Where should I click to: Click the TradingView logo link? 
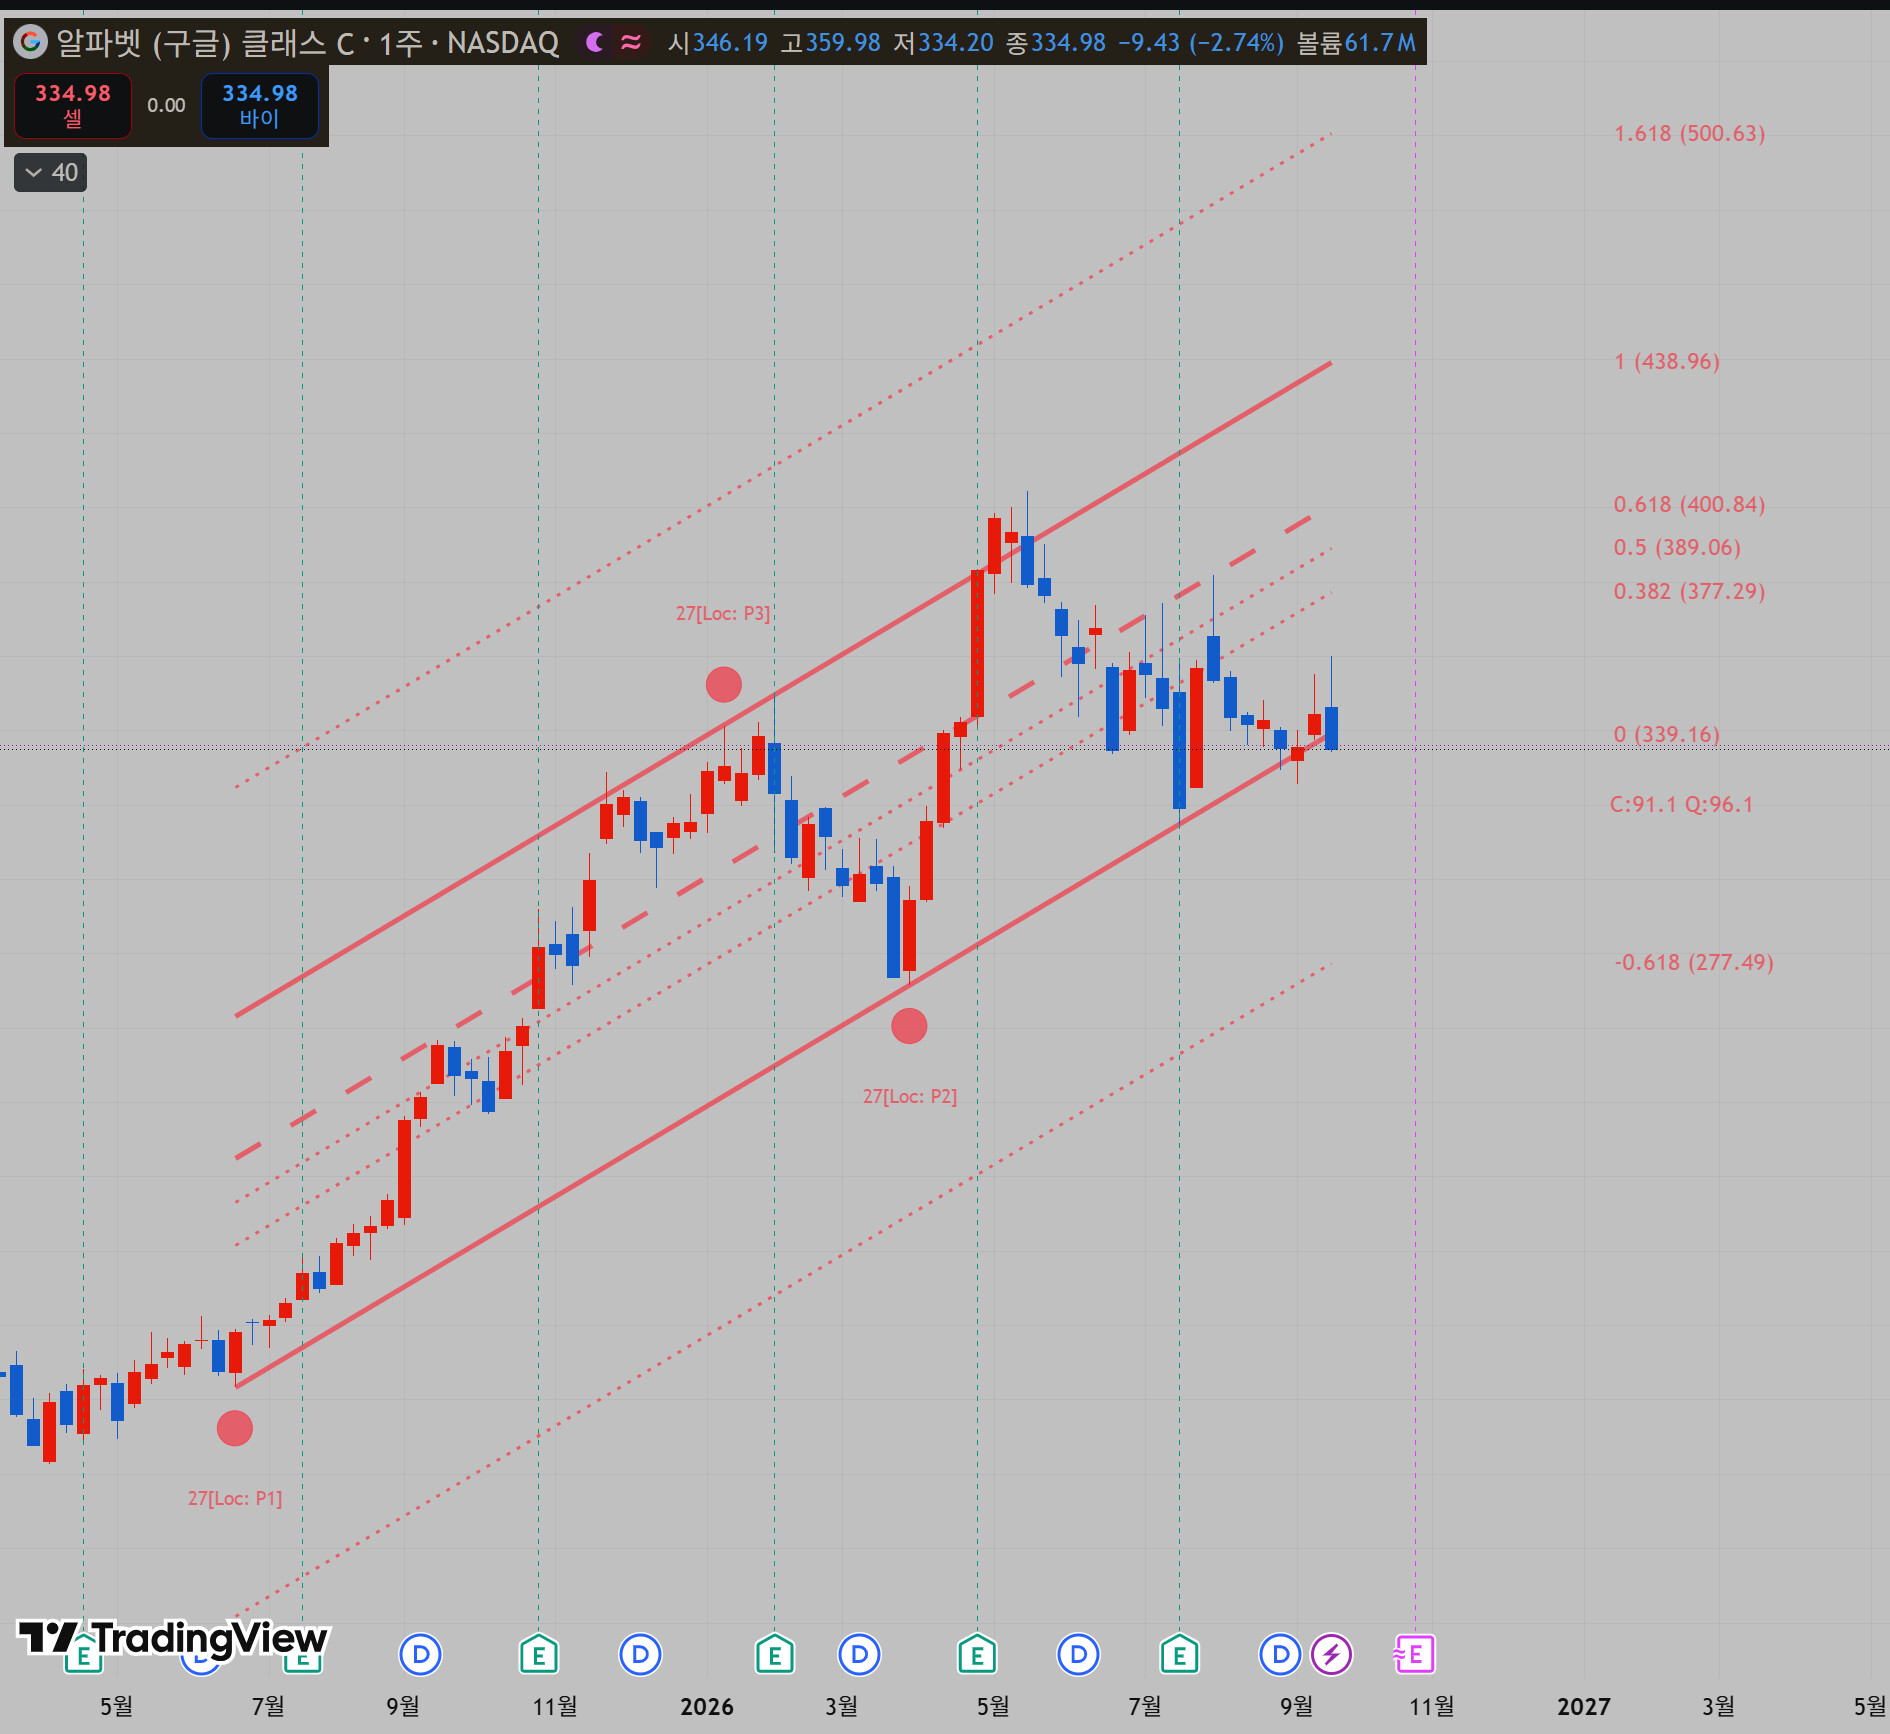tap(173, 1638)
